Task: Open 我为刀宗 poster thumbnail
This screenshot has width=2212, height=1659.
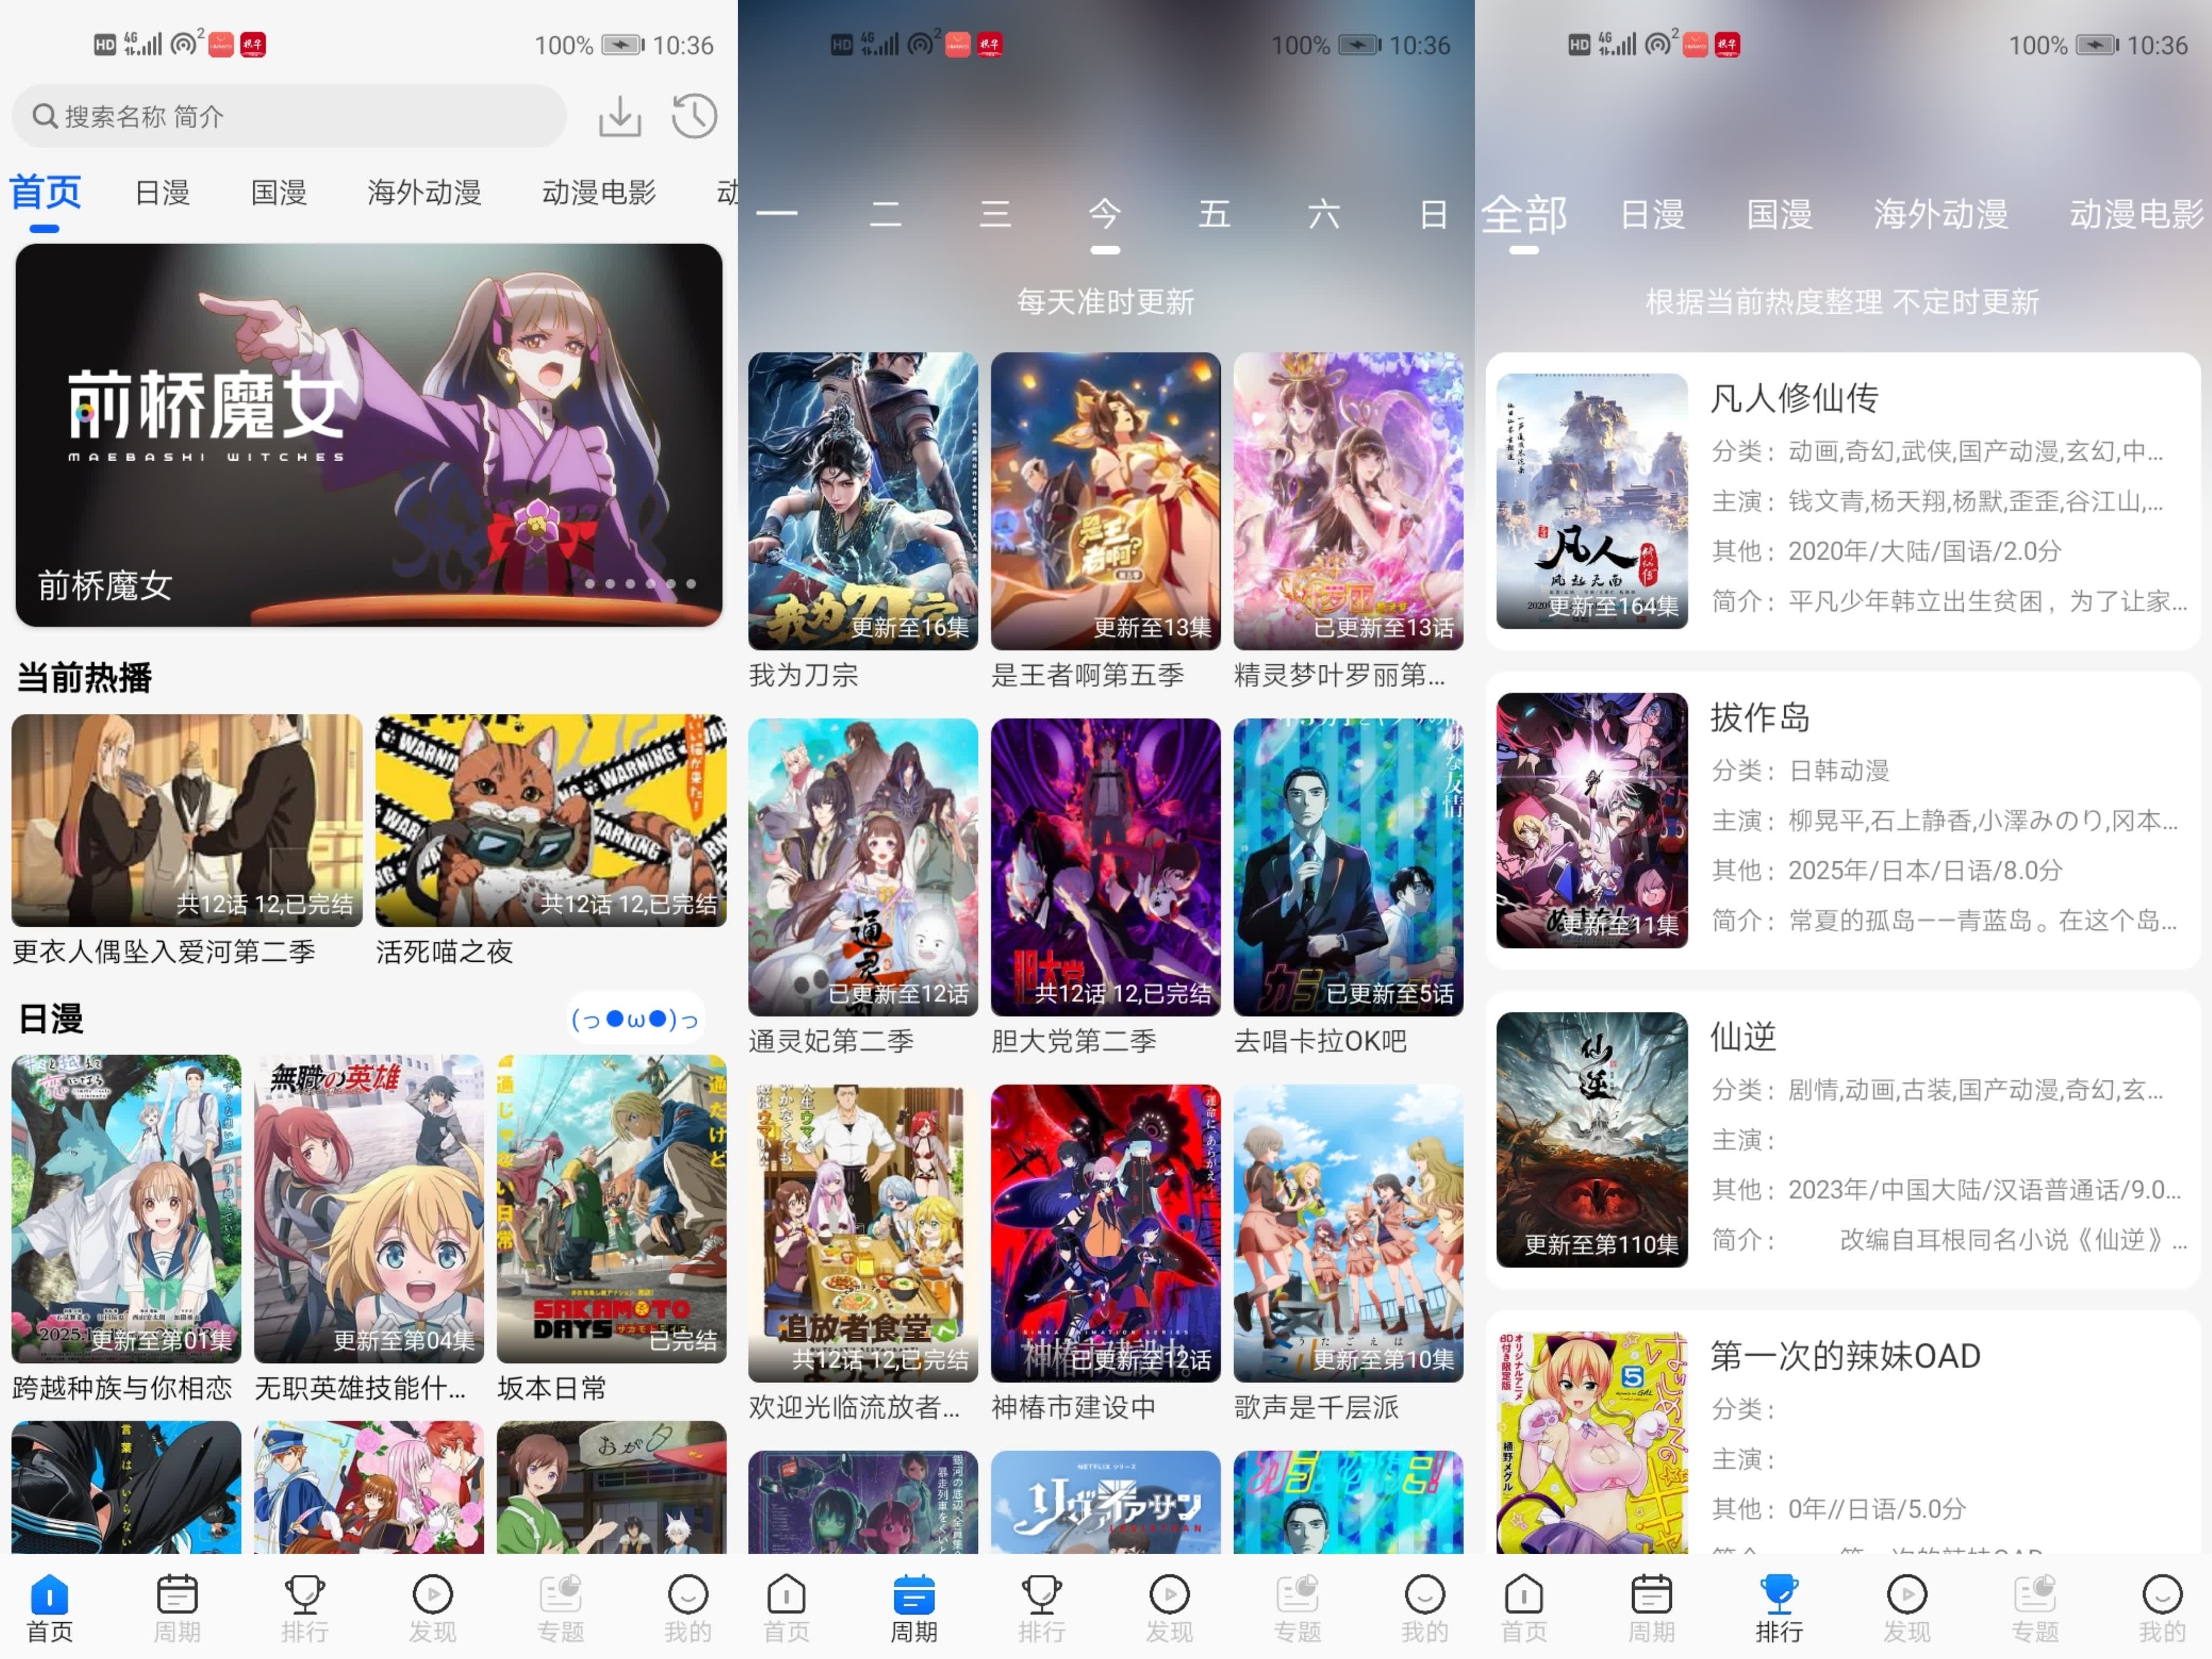Action: [x=862, y=500]
